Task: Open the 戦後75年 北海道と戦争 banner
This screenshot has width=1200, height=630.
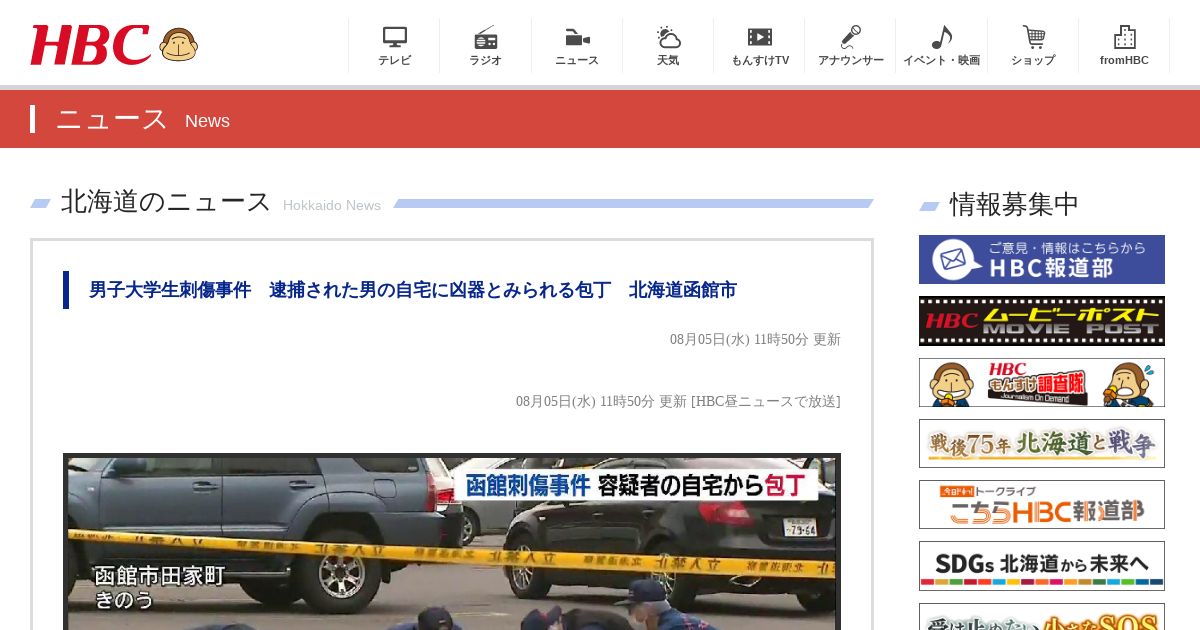Action: coord(1042,444)
